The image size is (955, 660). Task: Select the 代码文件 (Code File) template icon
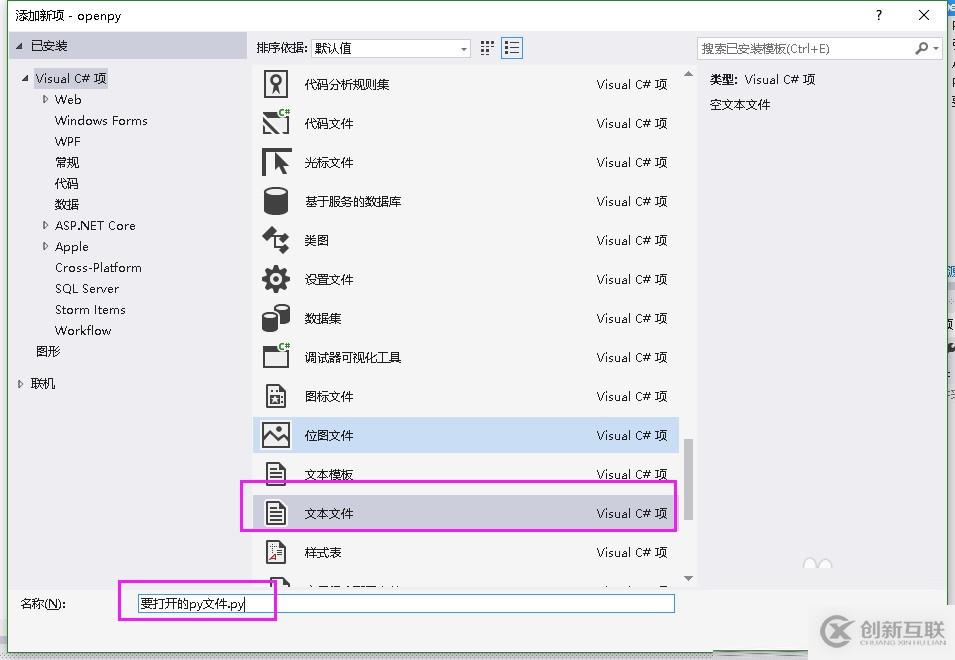pos(274,122)
